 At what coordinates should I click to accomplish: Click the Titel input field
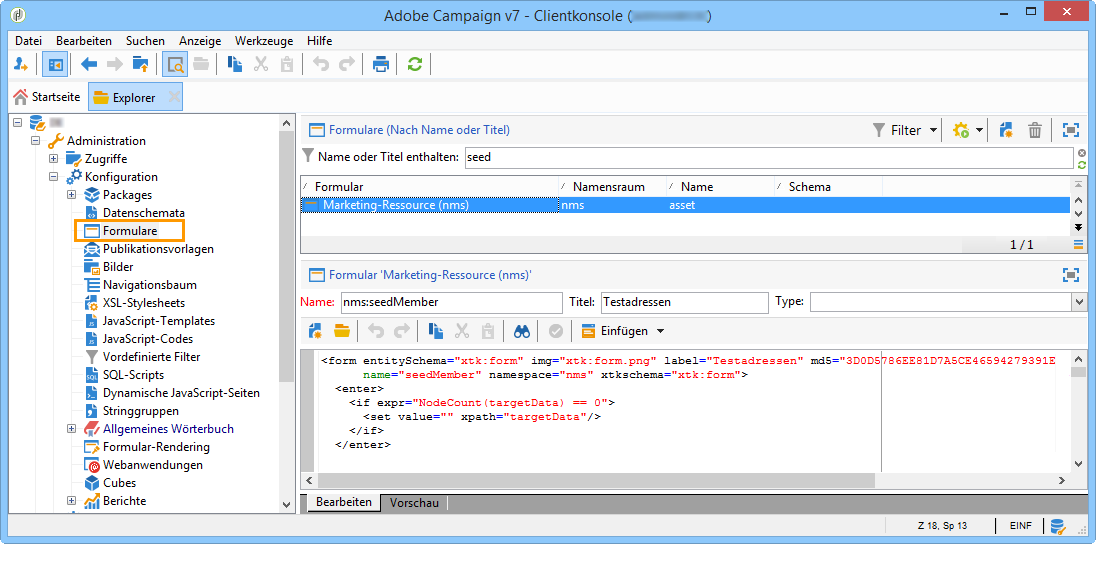coord(682,302)
